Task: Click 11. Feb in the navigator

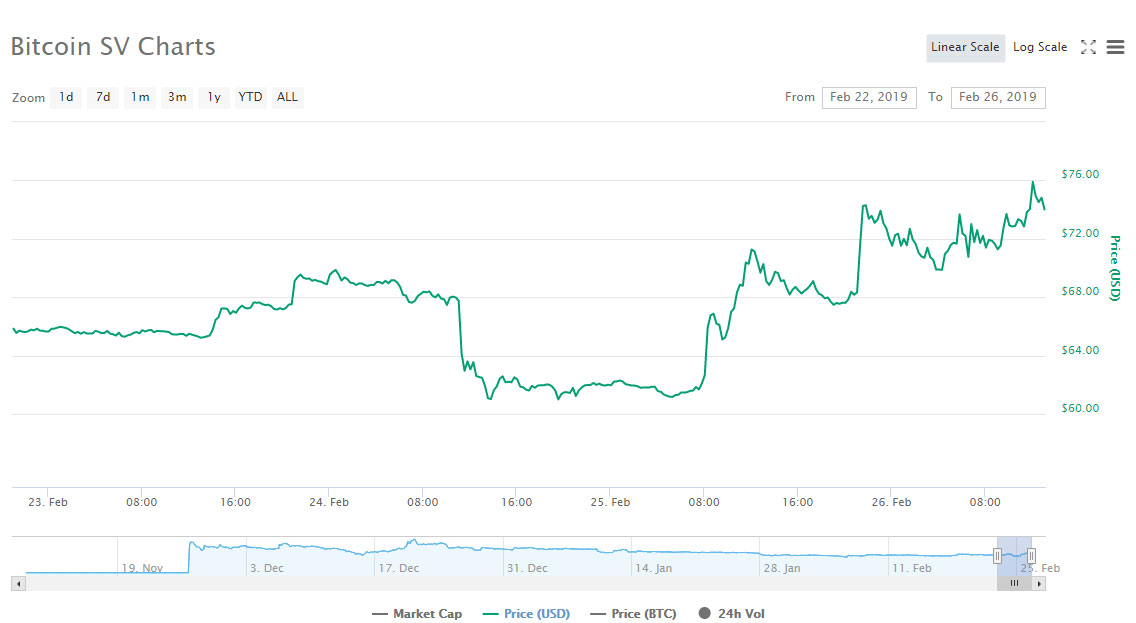Action: coord(911,568)
